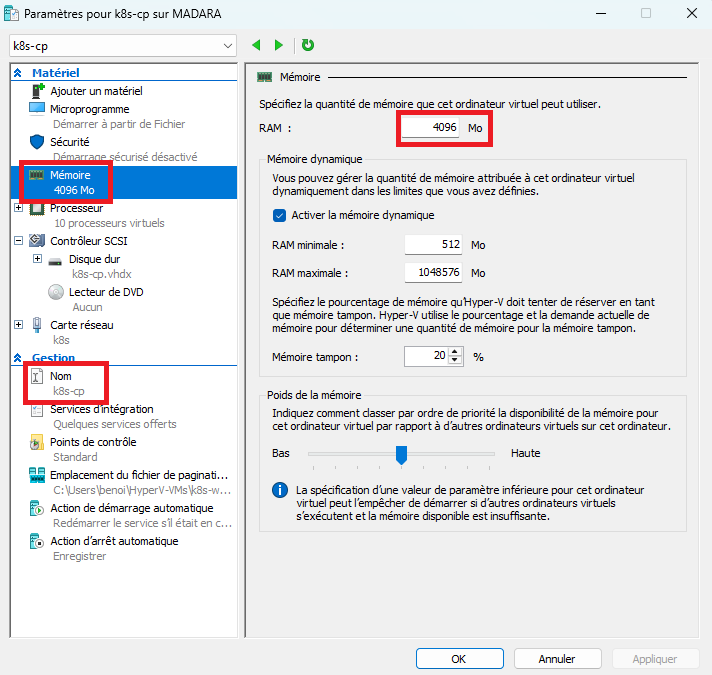Click the Nom text cursor icon
This screenshot has height=675, width=712.
37,376
